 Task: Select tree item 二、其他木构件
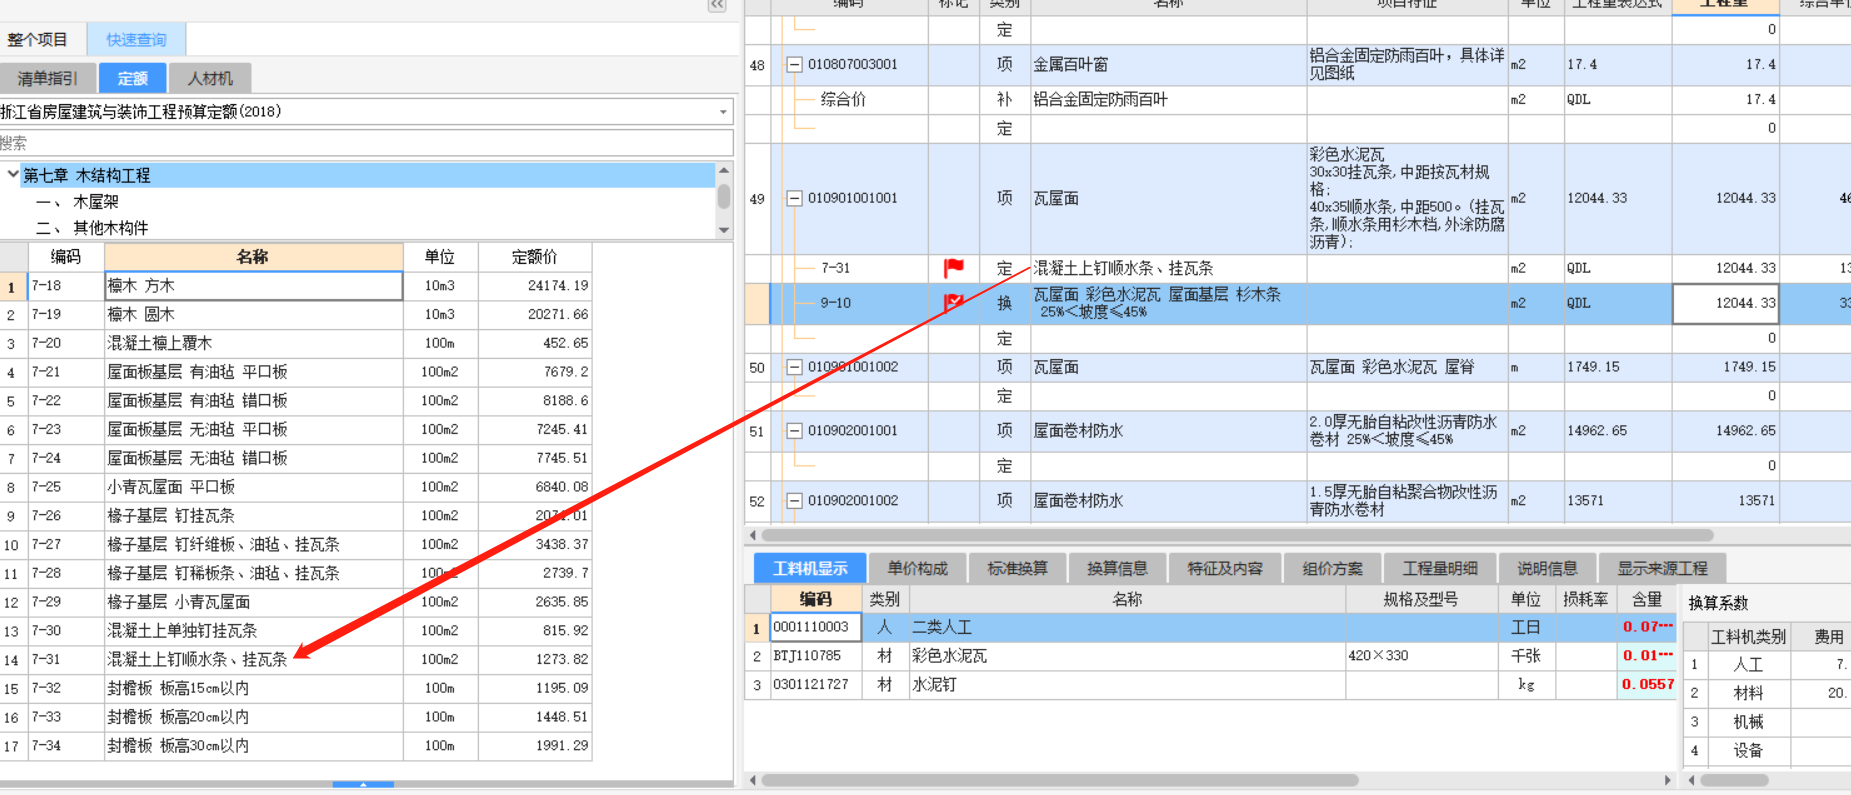(x=92, y=228)
